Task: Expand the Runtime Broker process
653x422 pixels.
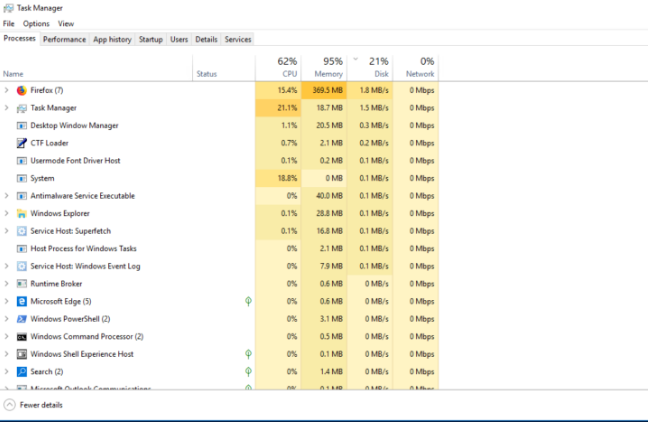Action: (6, 283)
